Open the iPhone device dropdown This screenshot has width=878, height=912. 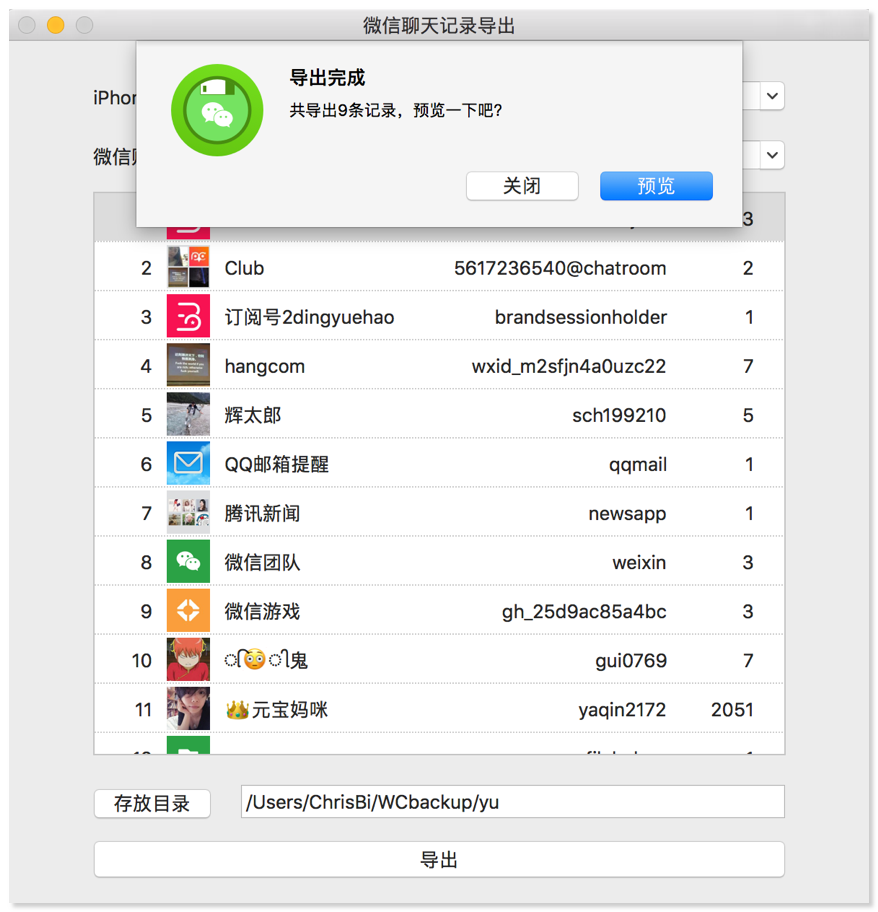(770, 96)
